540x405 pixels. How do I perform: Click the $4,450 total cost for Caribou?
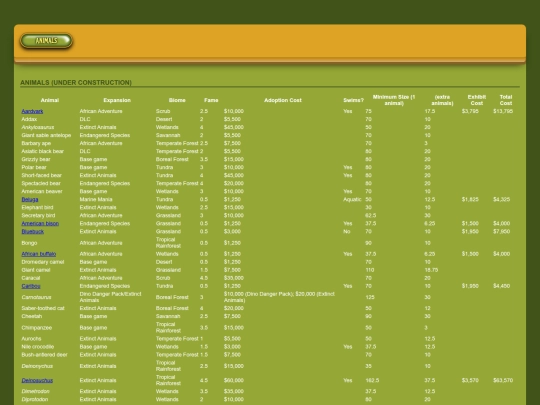(501, 286)
